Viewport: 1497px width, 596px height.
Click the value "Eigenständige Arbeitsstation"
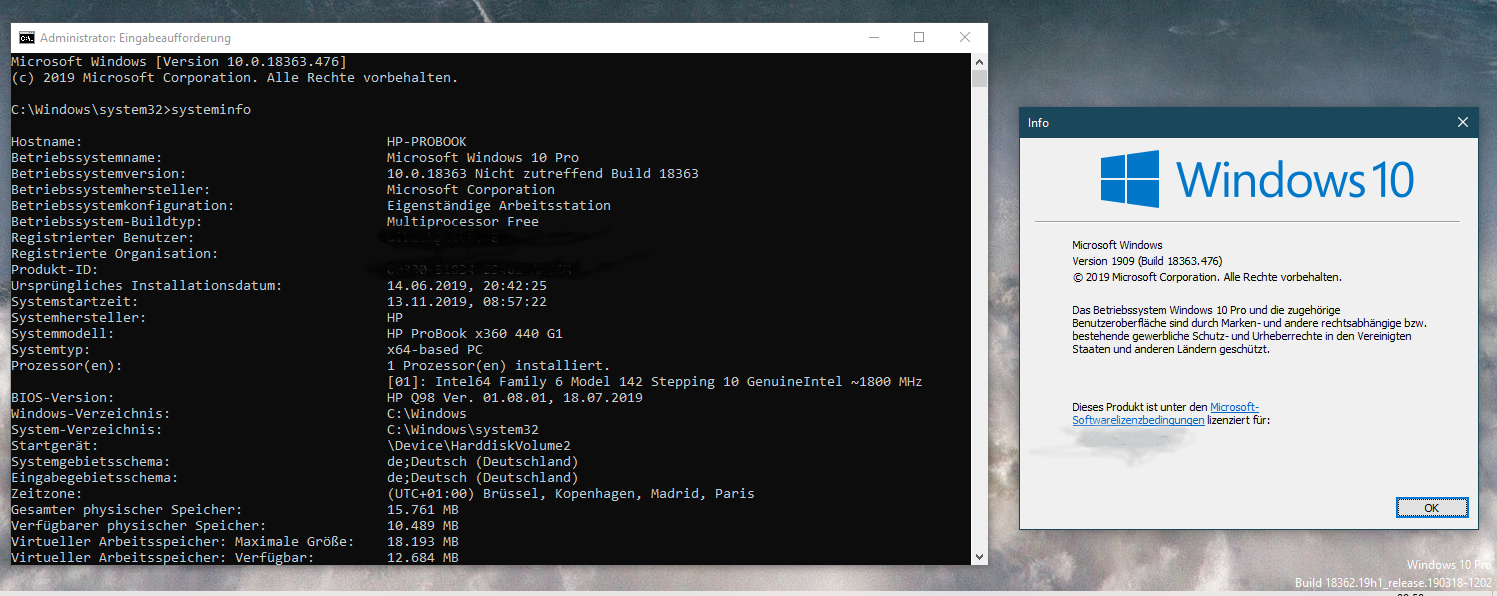pos(499,206)
